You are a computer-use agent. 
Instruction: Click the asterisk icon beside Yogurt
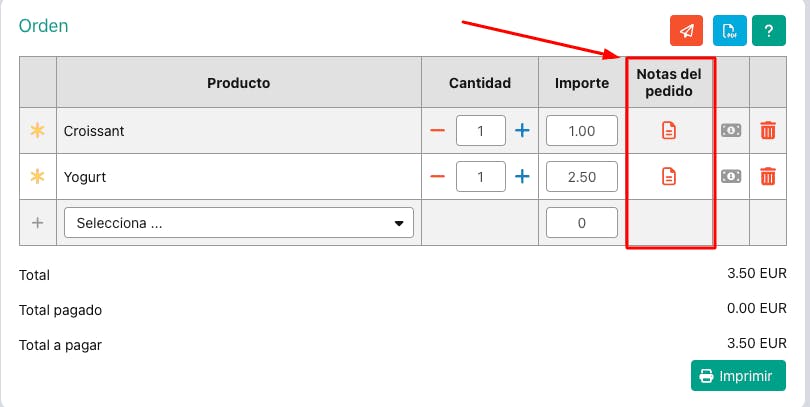[38, 177]
